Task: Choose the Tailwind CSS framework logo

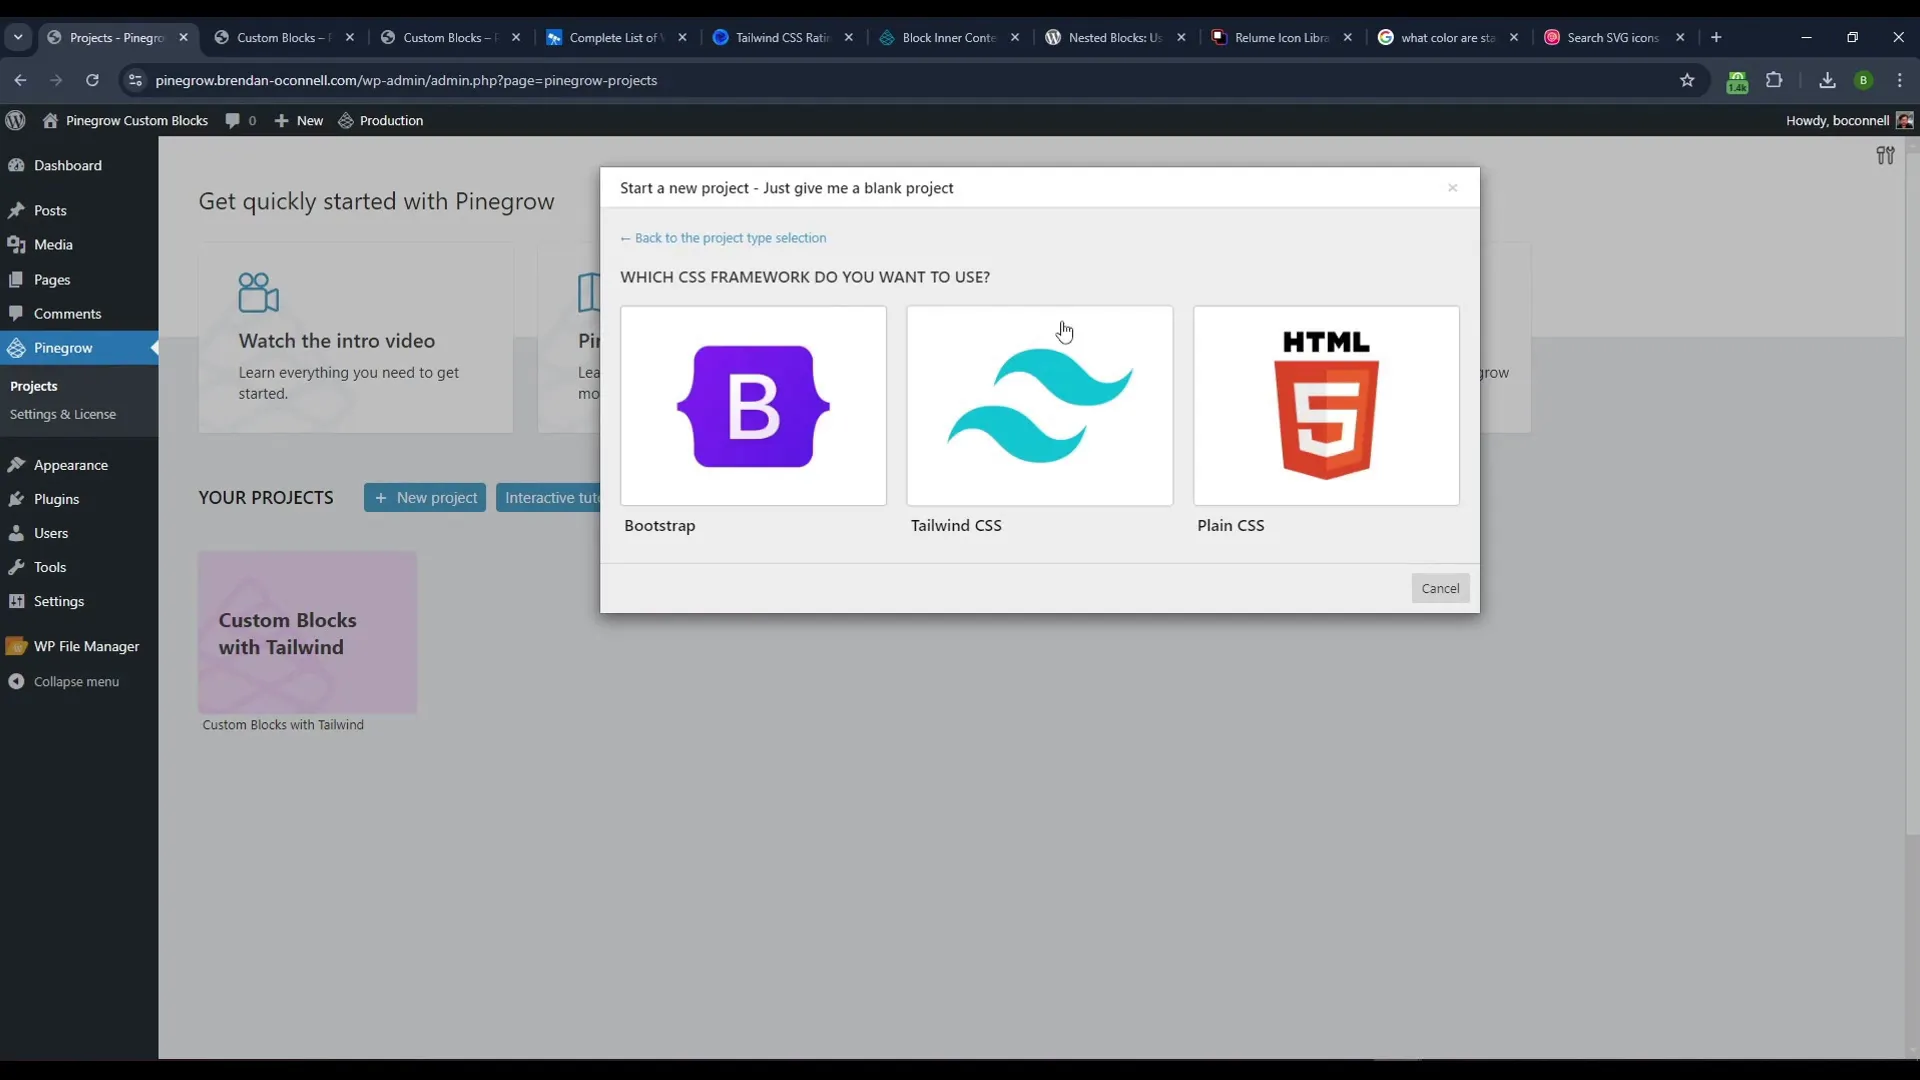Action: (1039, 406)
